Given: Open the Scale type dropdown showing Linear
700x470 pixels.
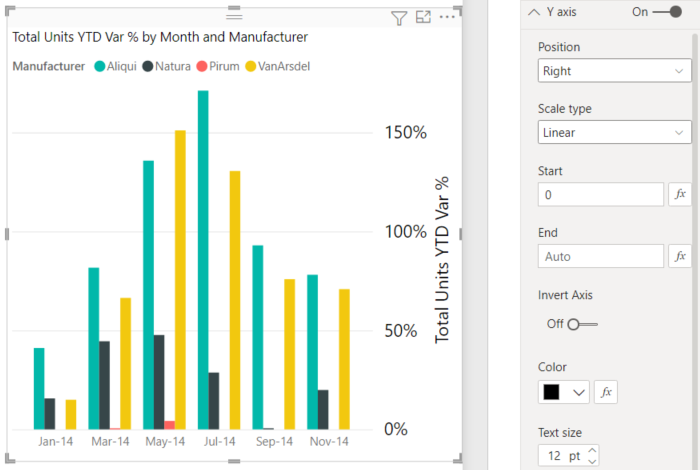Looking at the screenshot, I should pyautogui.click(x=614, y=132).
